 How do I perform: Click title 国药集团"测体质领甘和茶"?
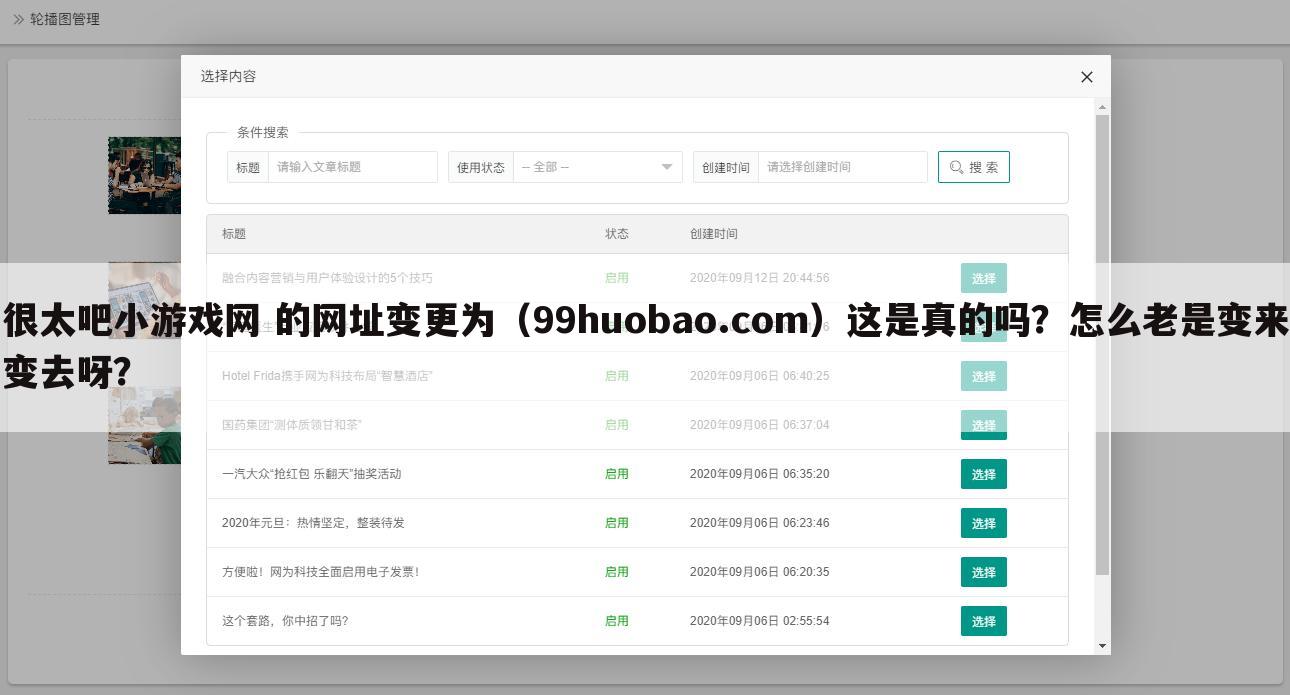click(x=292, y=425)
